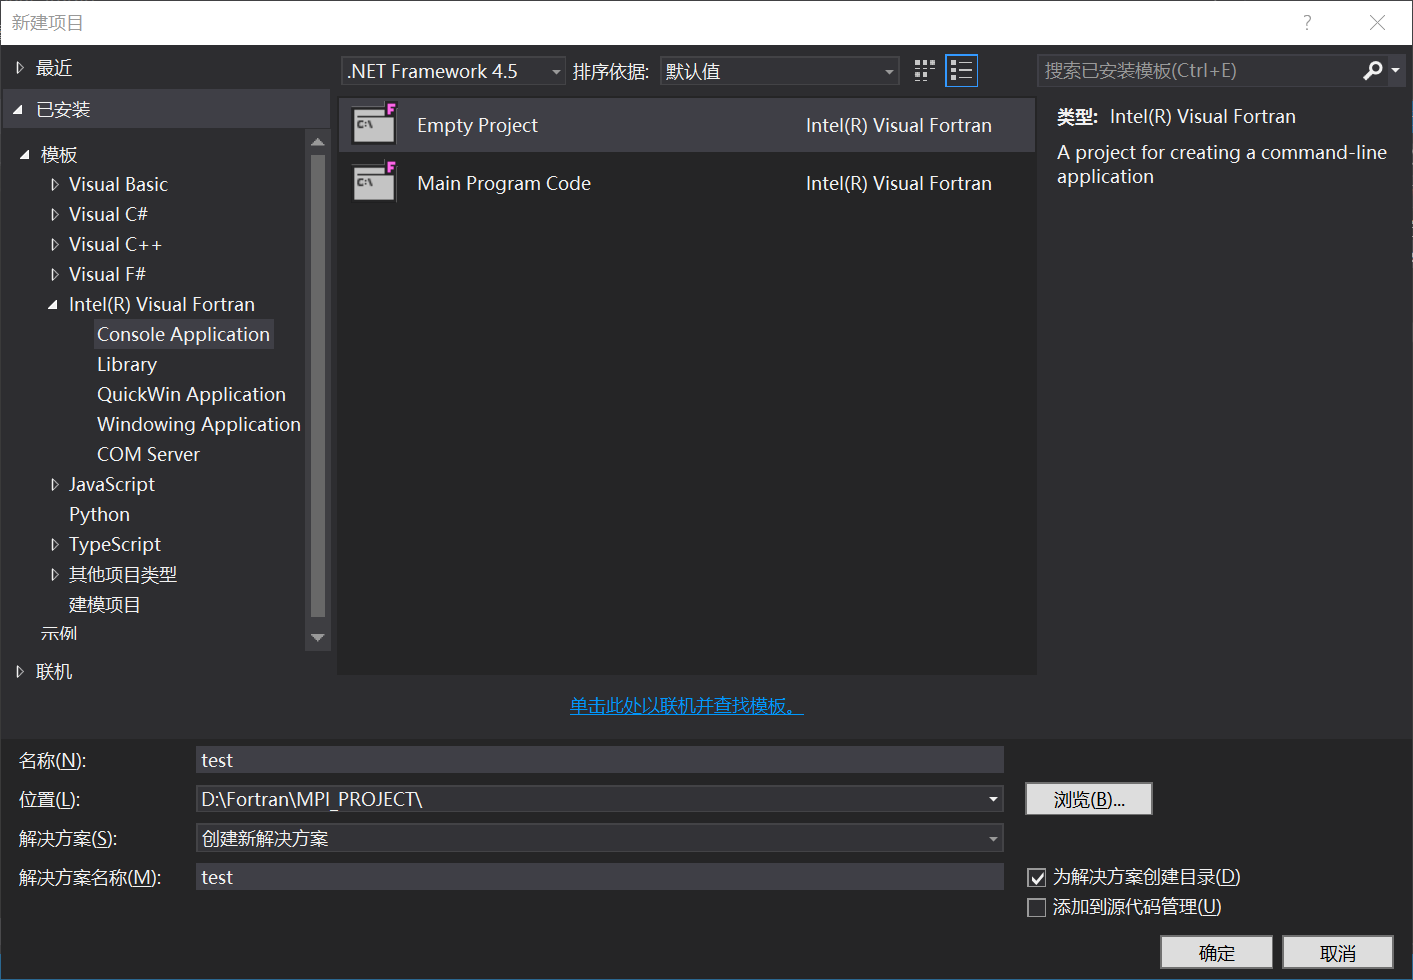Open the 排序依据 sort order dropdown

click(888, 71)
